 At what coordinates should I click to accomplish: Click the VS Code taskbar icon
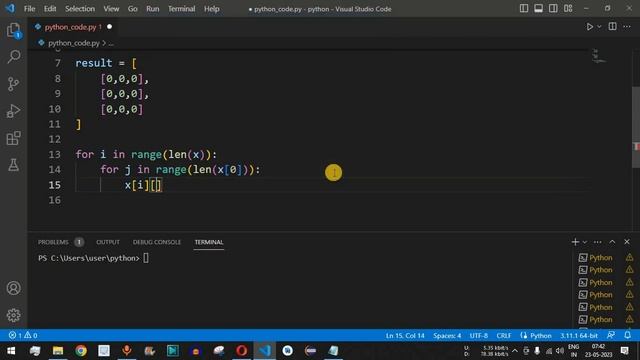(x=264, y=351)
